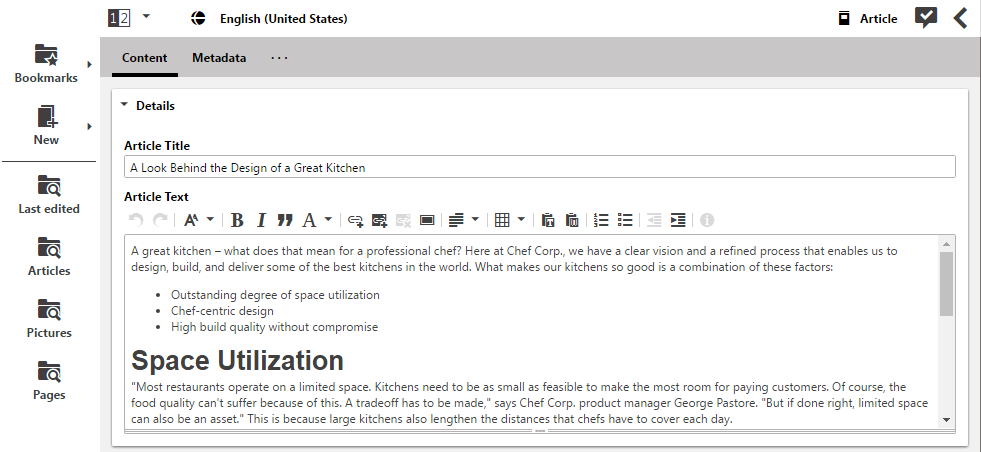Toggle italic formatting
The width and height of the screenshot is (981, 452).
coord(262,220)
